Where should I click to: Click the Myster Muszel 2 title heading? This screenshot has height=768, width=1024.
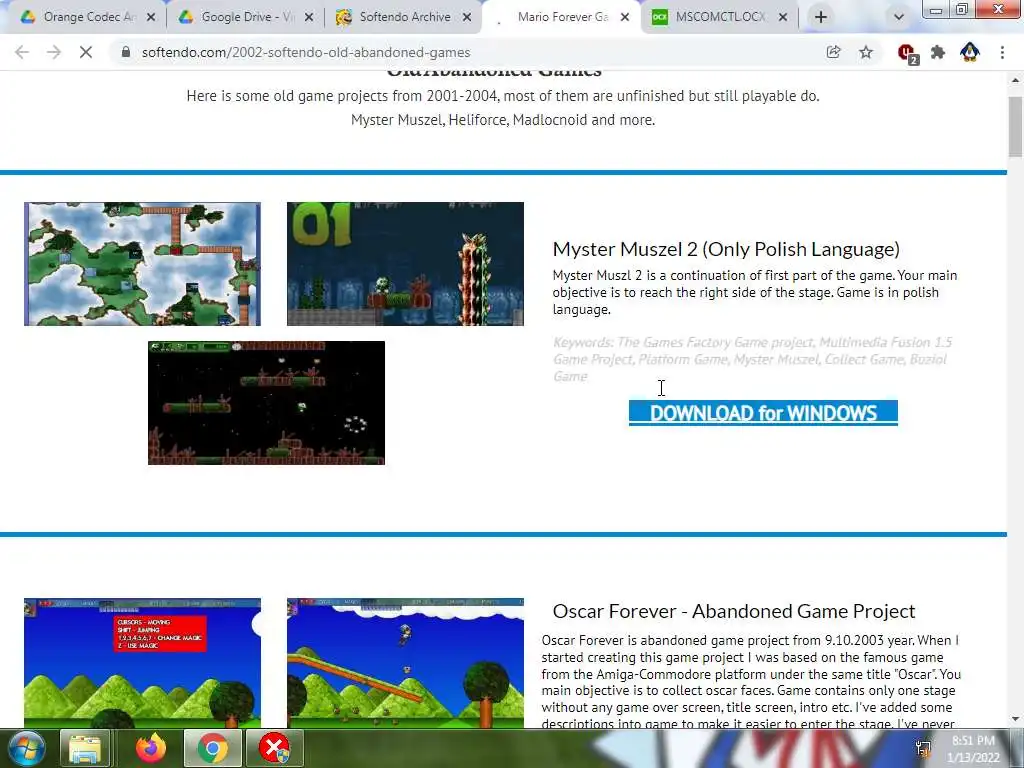pyautogui.click(x=726, y=249)
